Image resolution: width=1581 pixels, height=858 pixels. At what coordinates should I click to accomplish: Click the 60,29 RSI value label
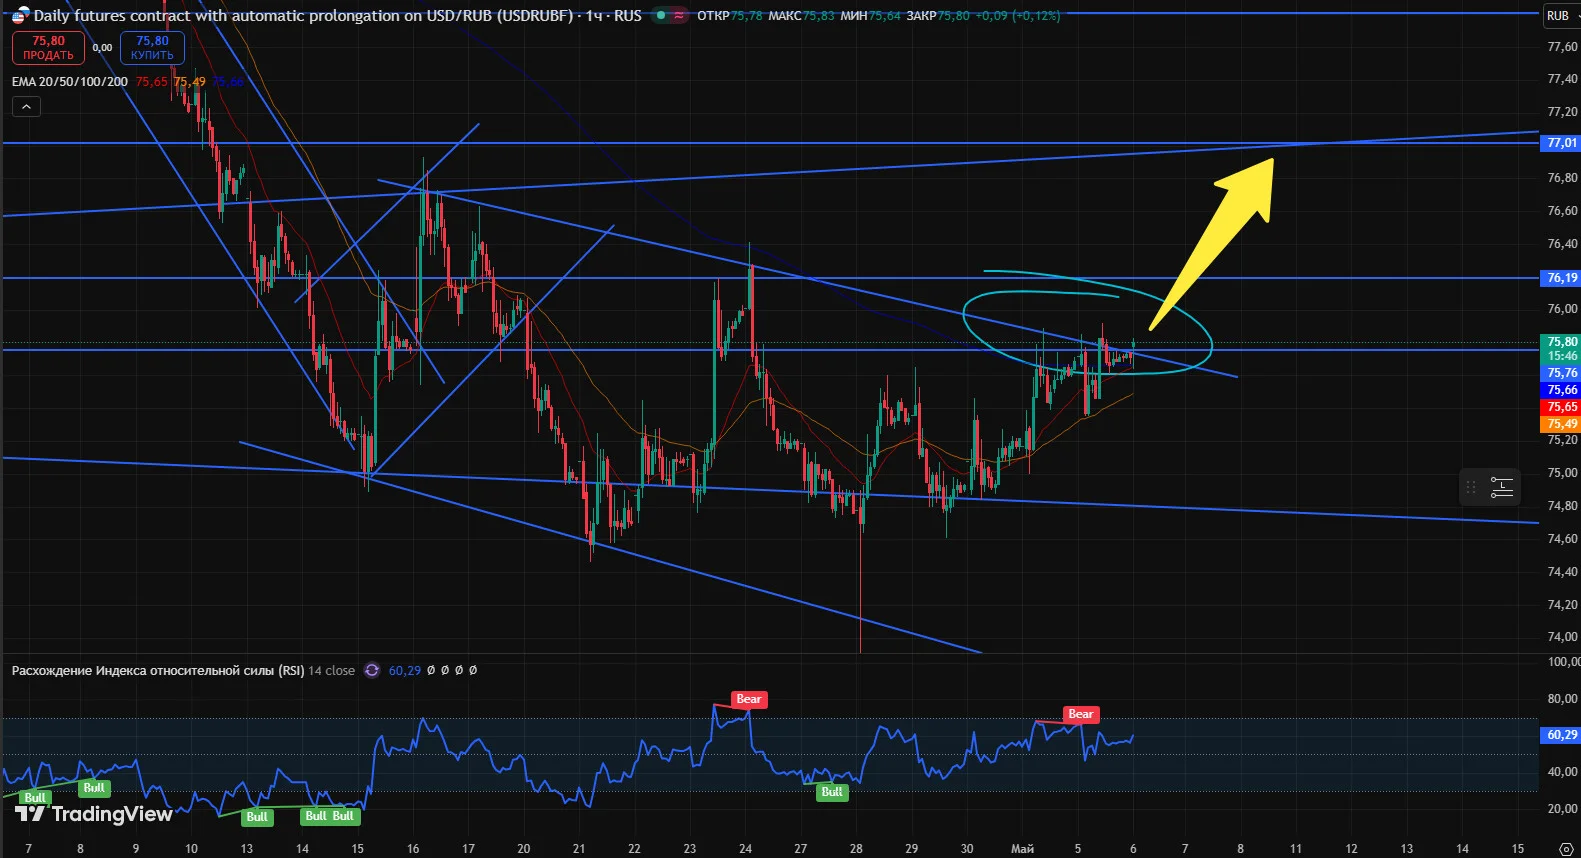[x=1561, y=735]
